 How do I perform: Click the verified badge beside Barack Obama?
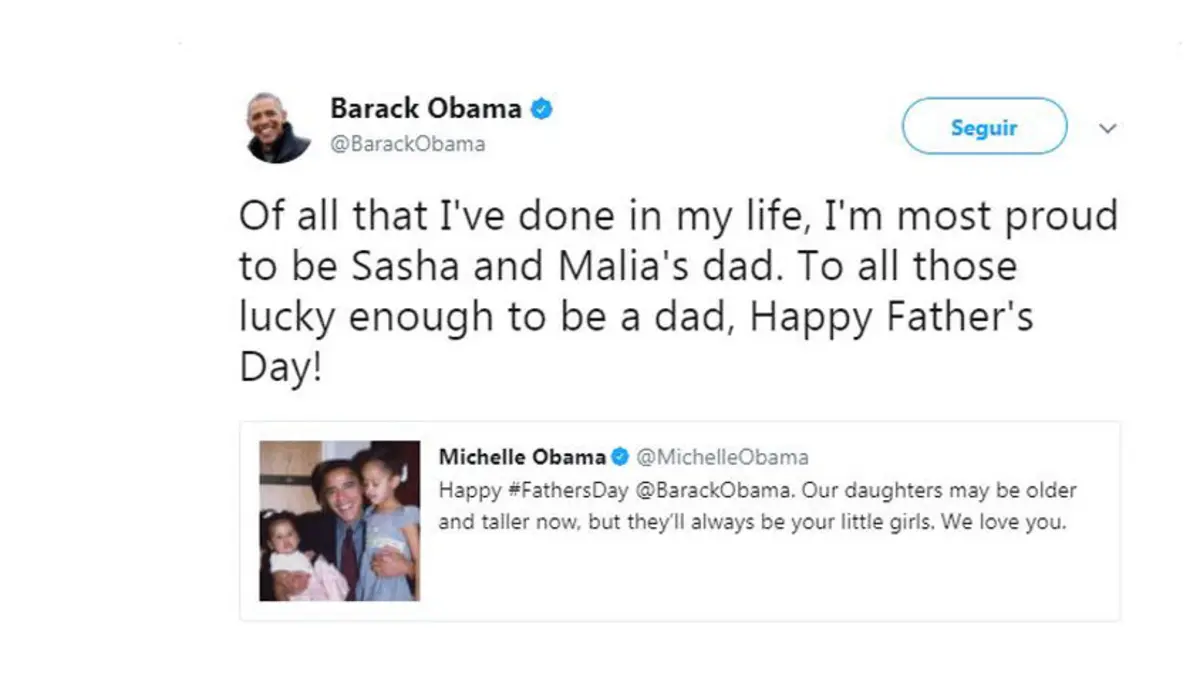point(541,109)
